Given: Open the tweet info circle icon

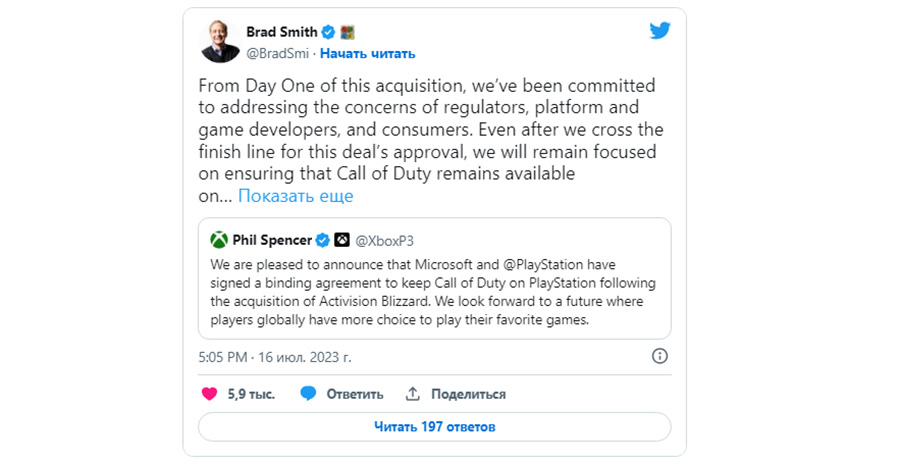Looking at the screenshot, I should (659, 356).
